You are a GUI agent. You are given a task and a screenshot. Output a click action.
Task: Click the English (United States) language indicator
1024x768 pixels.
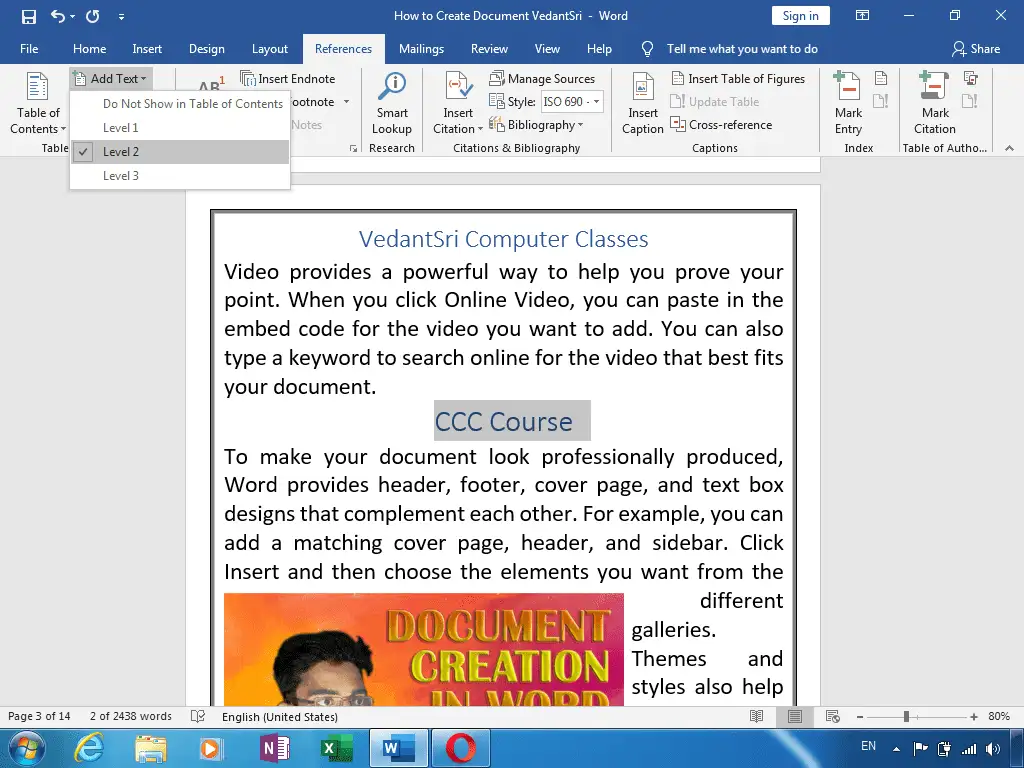pos(280,716)
